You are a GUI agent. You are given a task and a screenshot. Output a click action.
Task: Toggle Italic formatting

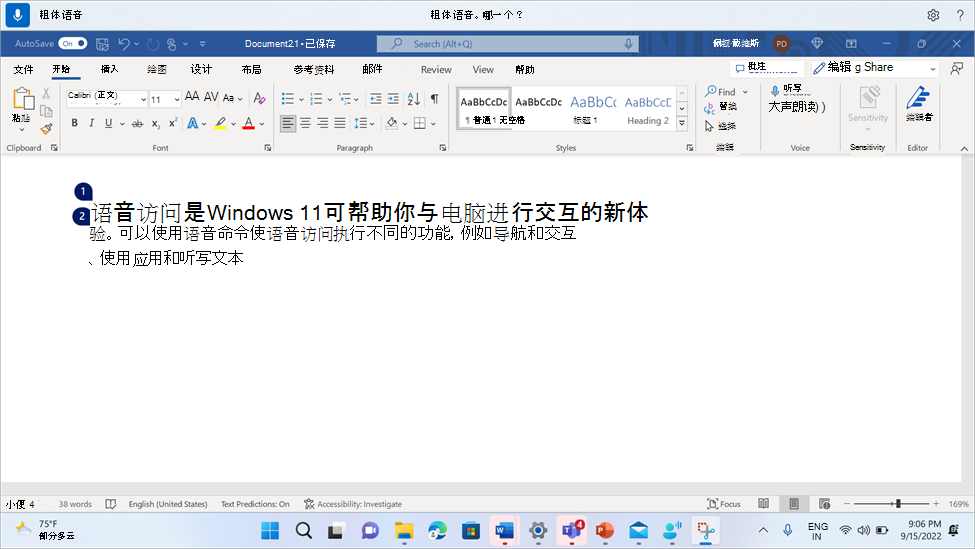coord(91,123)
